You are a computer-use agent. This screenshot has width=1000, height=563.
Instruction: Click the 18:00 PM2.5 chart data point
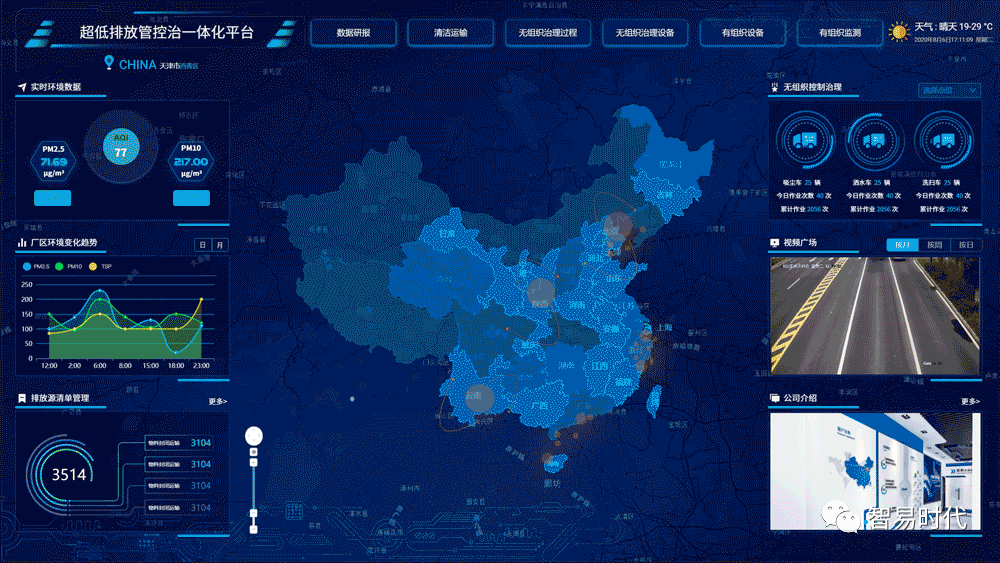tap(176, 351)
